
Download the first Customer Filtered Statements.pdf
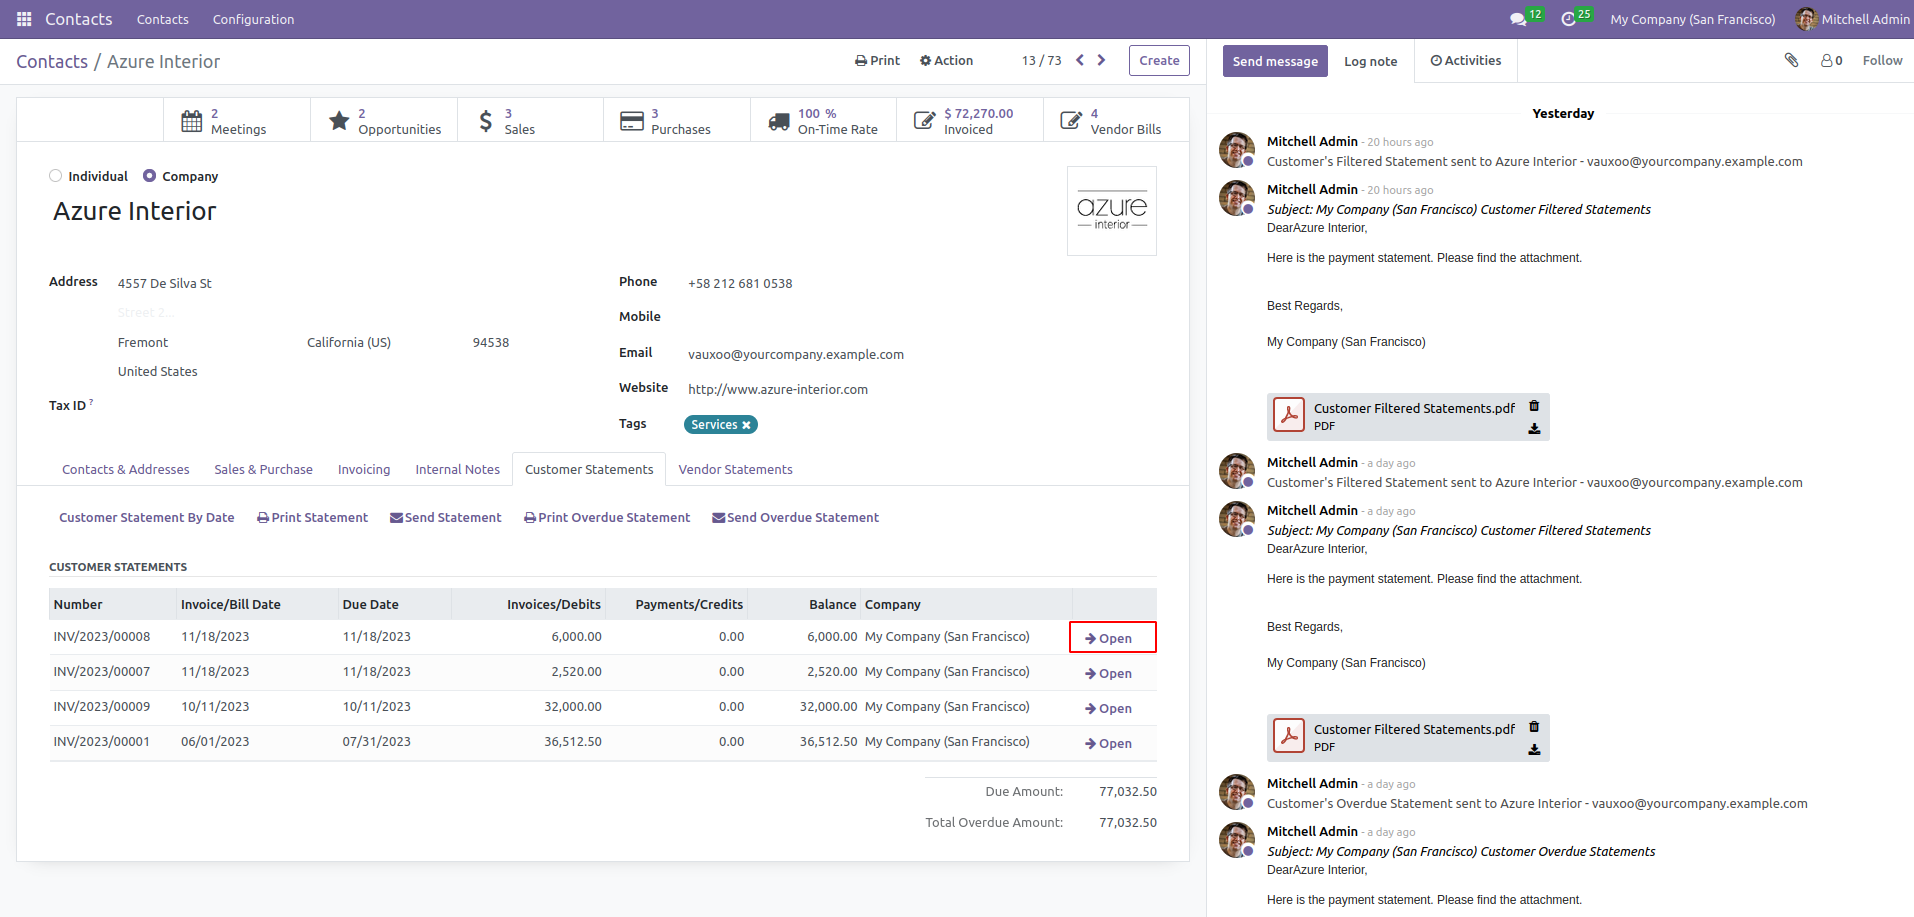point(1534,429)
